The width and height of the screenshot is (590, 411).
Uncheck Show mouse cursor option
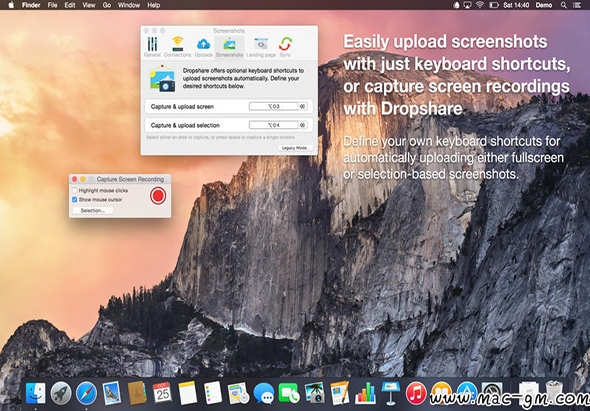pyautogui.click(x=75, y=199)
